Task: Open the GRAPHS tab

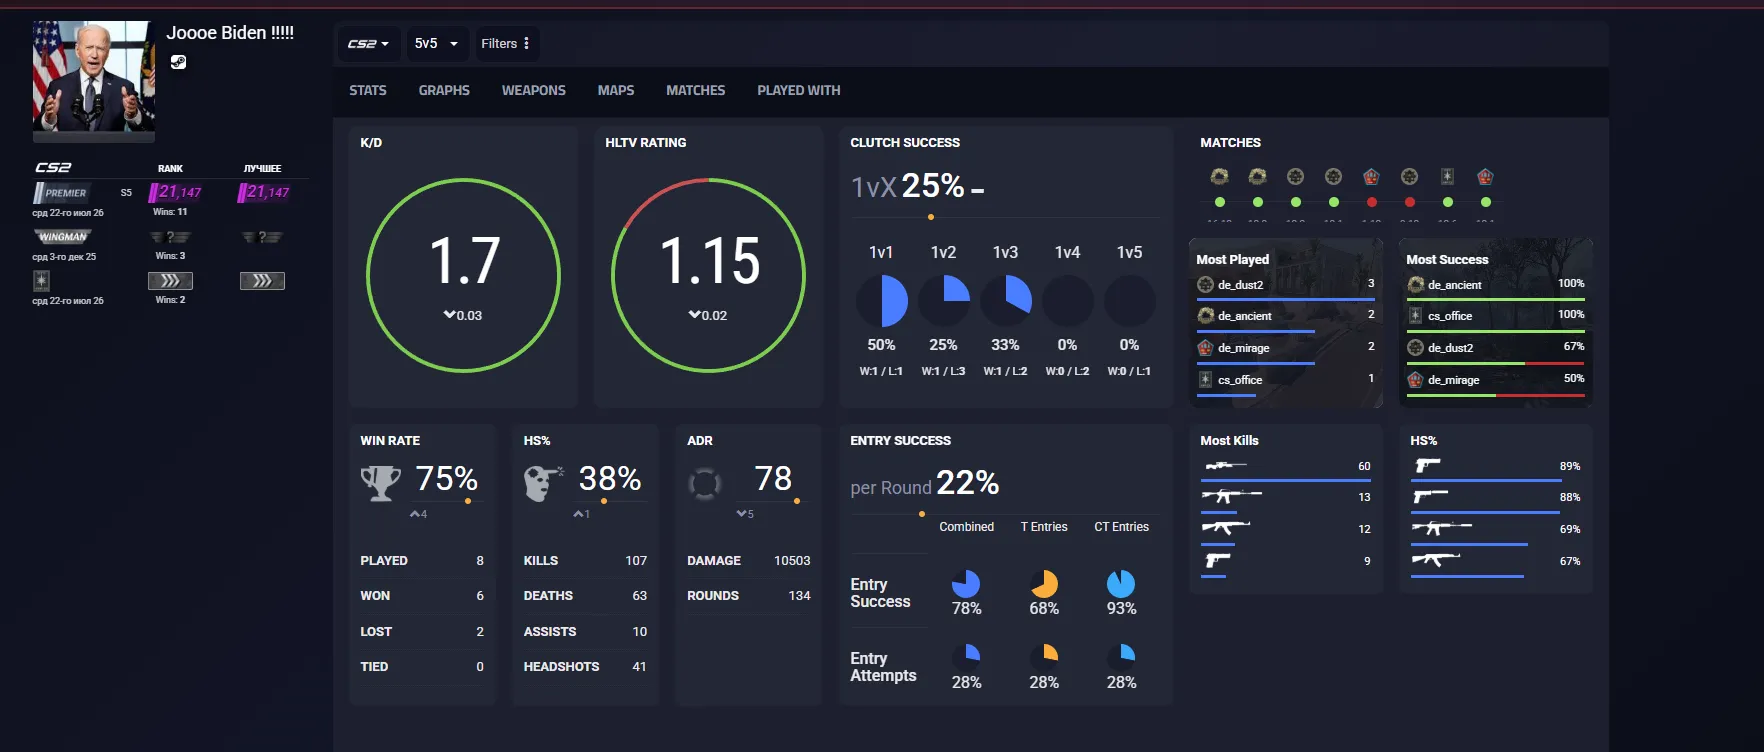Action: (444, 91)
